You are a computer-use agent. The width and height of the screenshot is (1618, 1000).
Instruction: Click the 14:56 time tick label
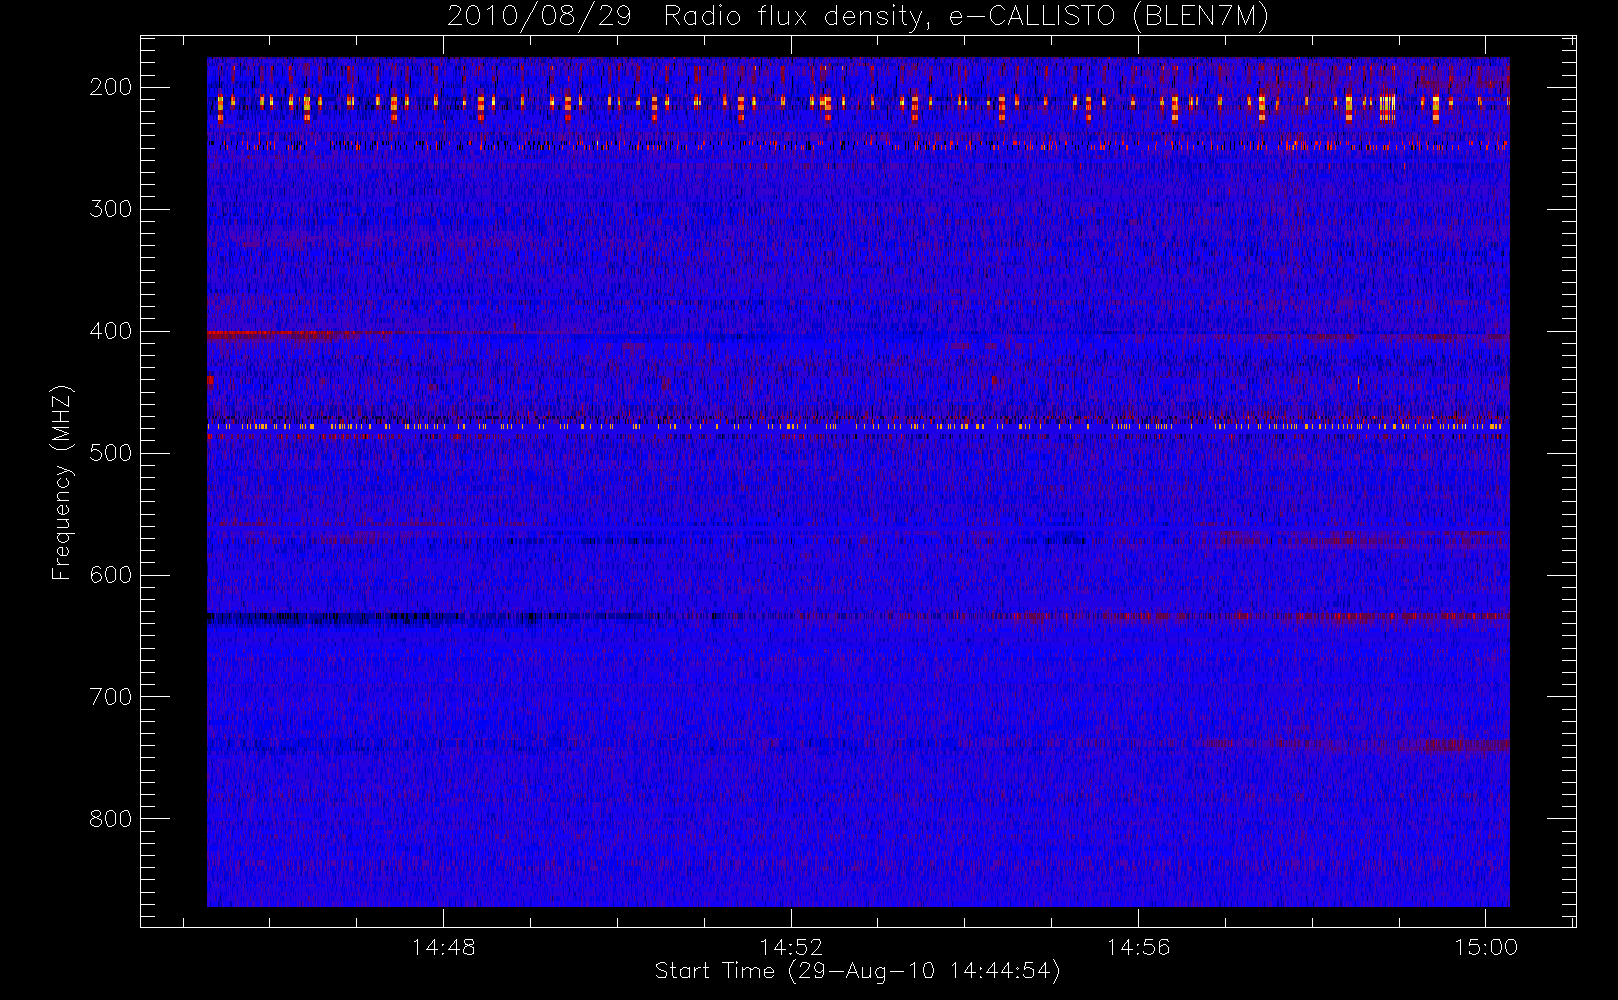(x=1138, y=947)
